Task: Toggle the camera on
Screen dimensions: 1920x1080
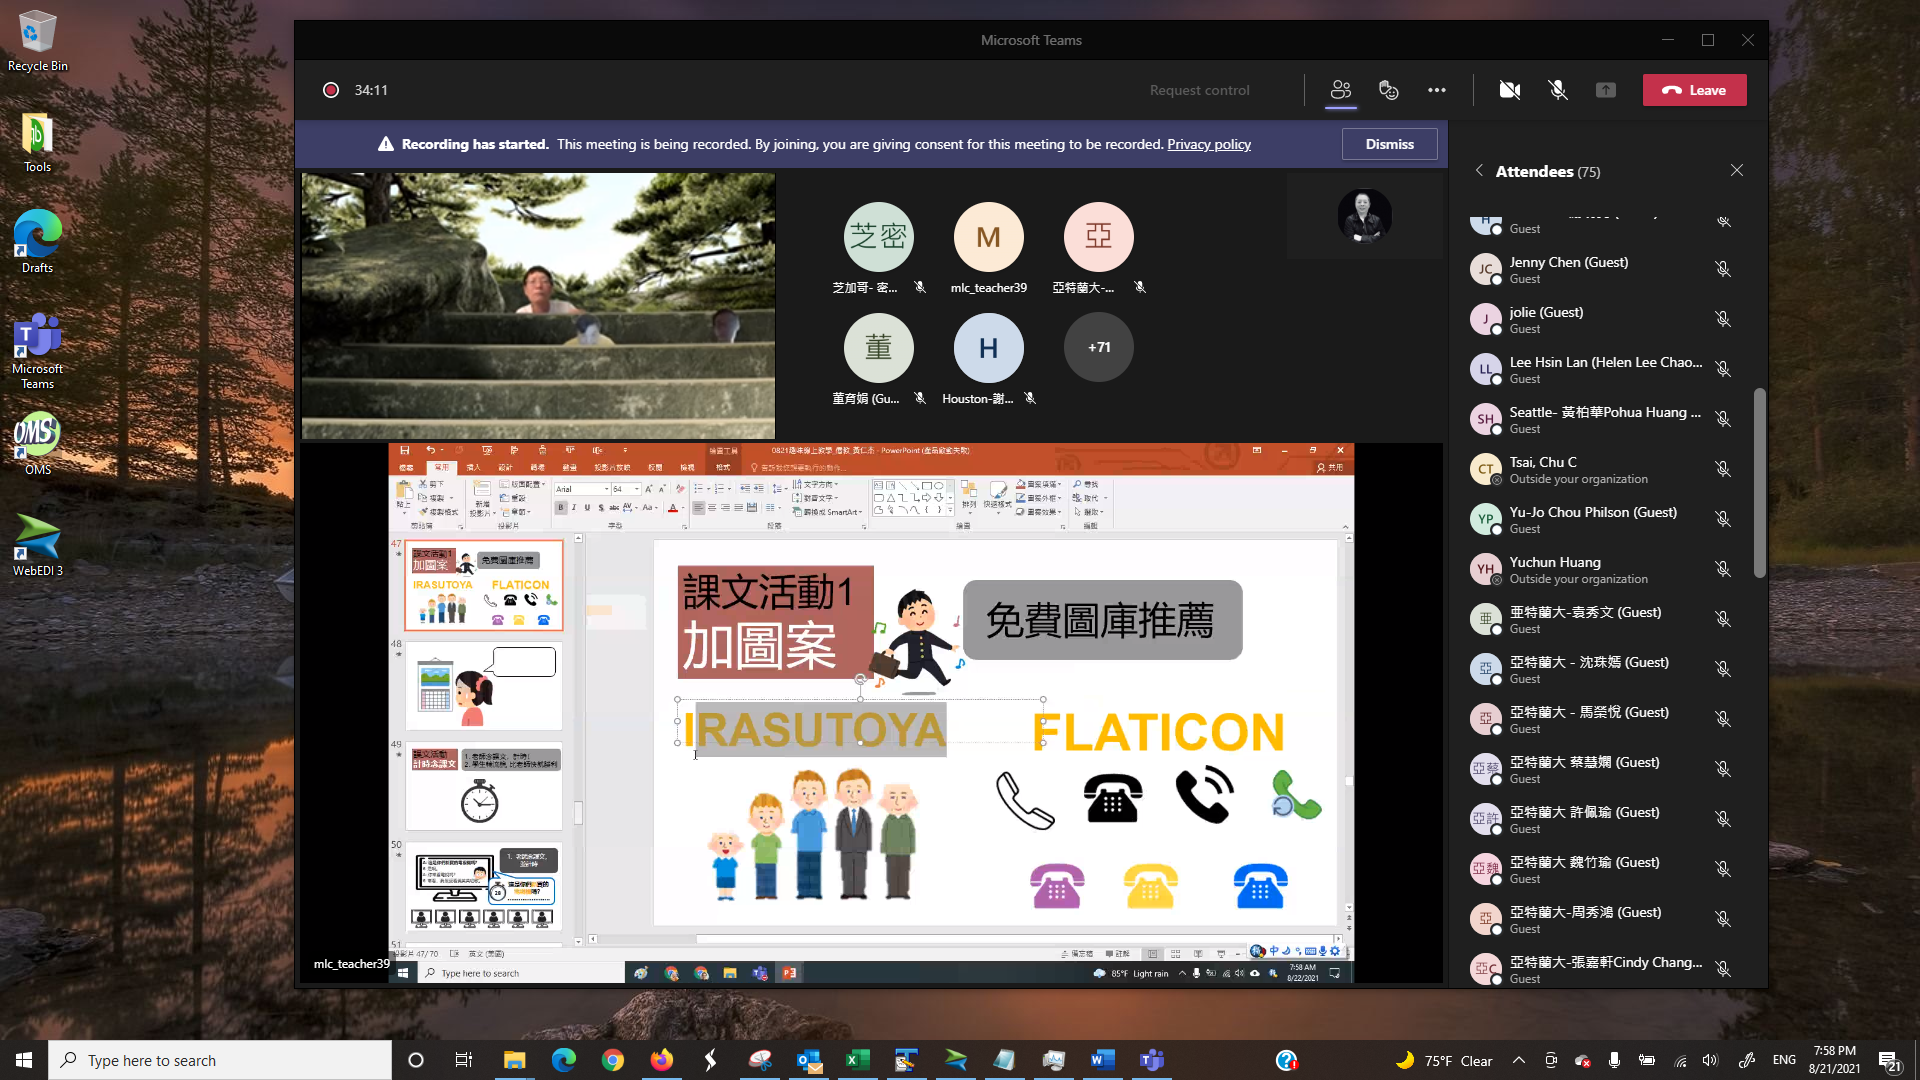Action: point(1509,90)
